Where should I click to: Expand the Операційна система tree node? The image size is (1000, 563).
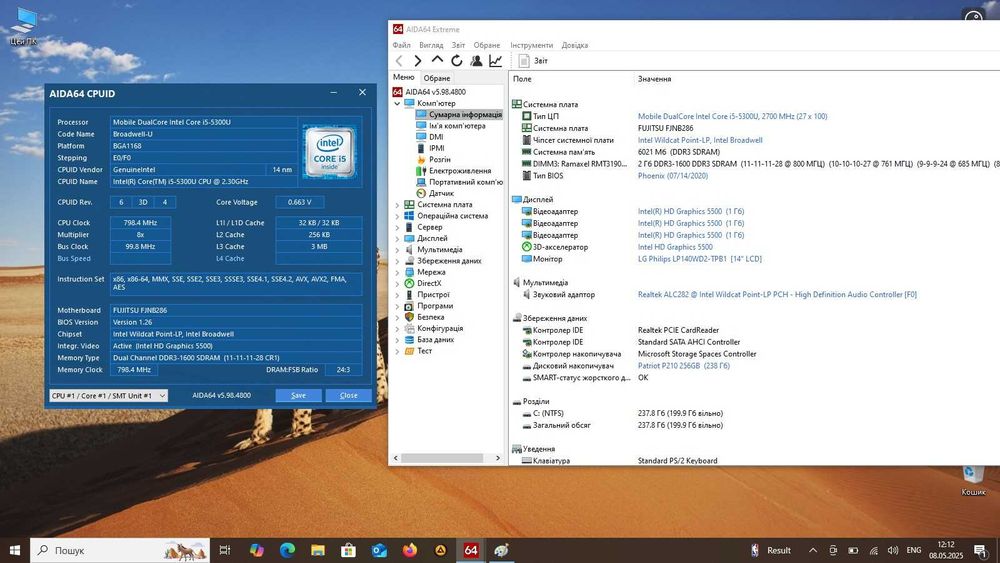point(397,216)
